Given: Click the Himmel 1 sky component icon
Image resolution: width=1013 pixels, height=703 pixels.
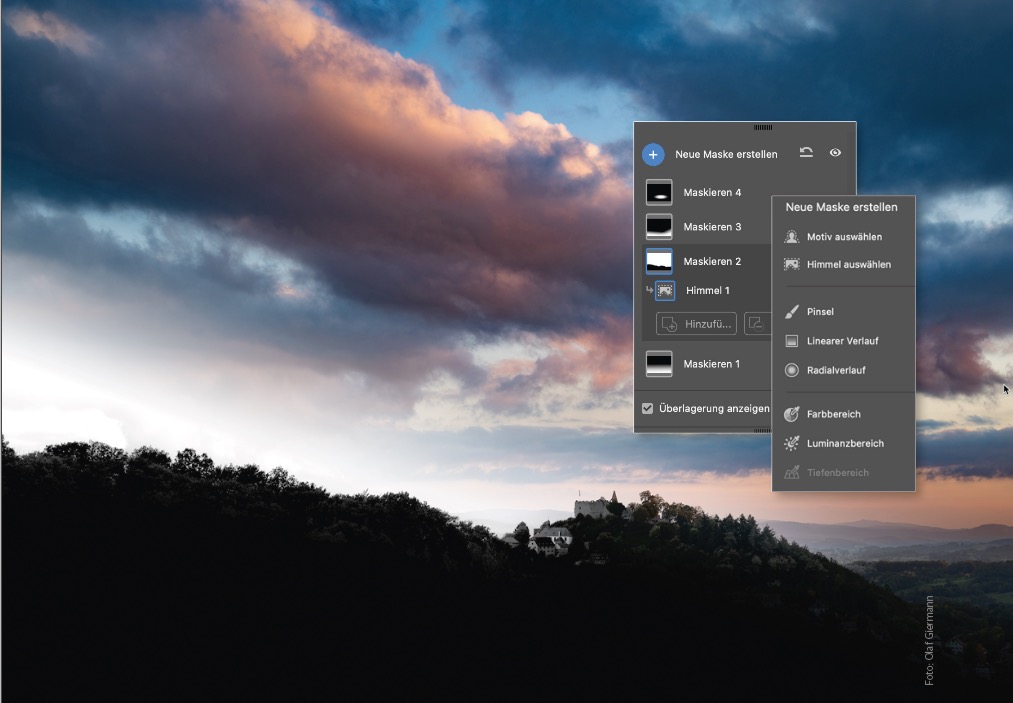Looking at the screenshot, I should pos(665,291).
